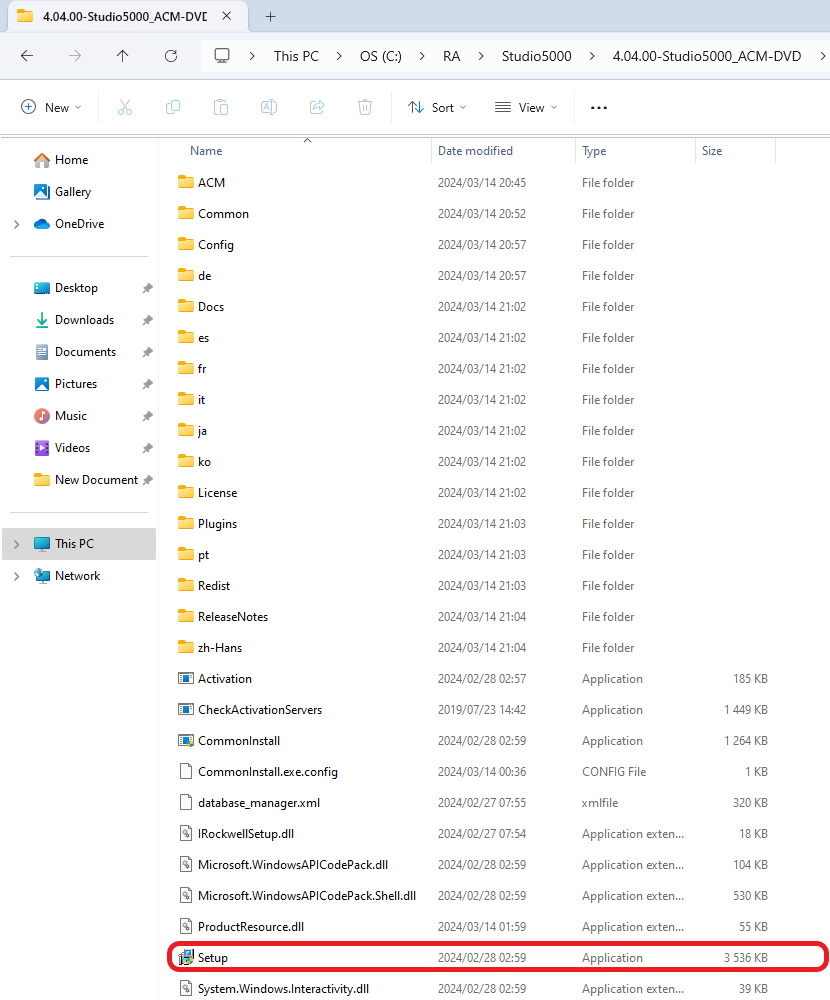Expand chevron after RA breadcrumb

point(480,56)
